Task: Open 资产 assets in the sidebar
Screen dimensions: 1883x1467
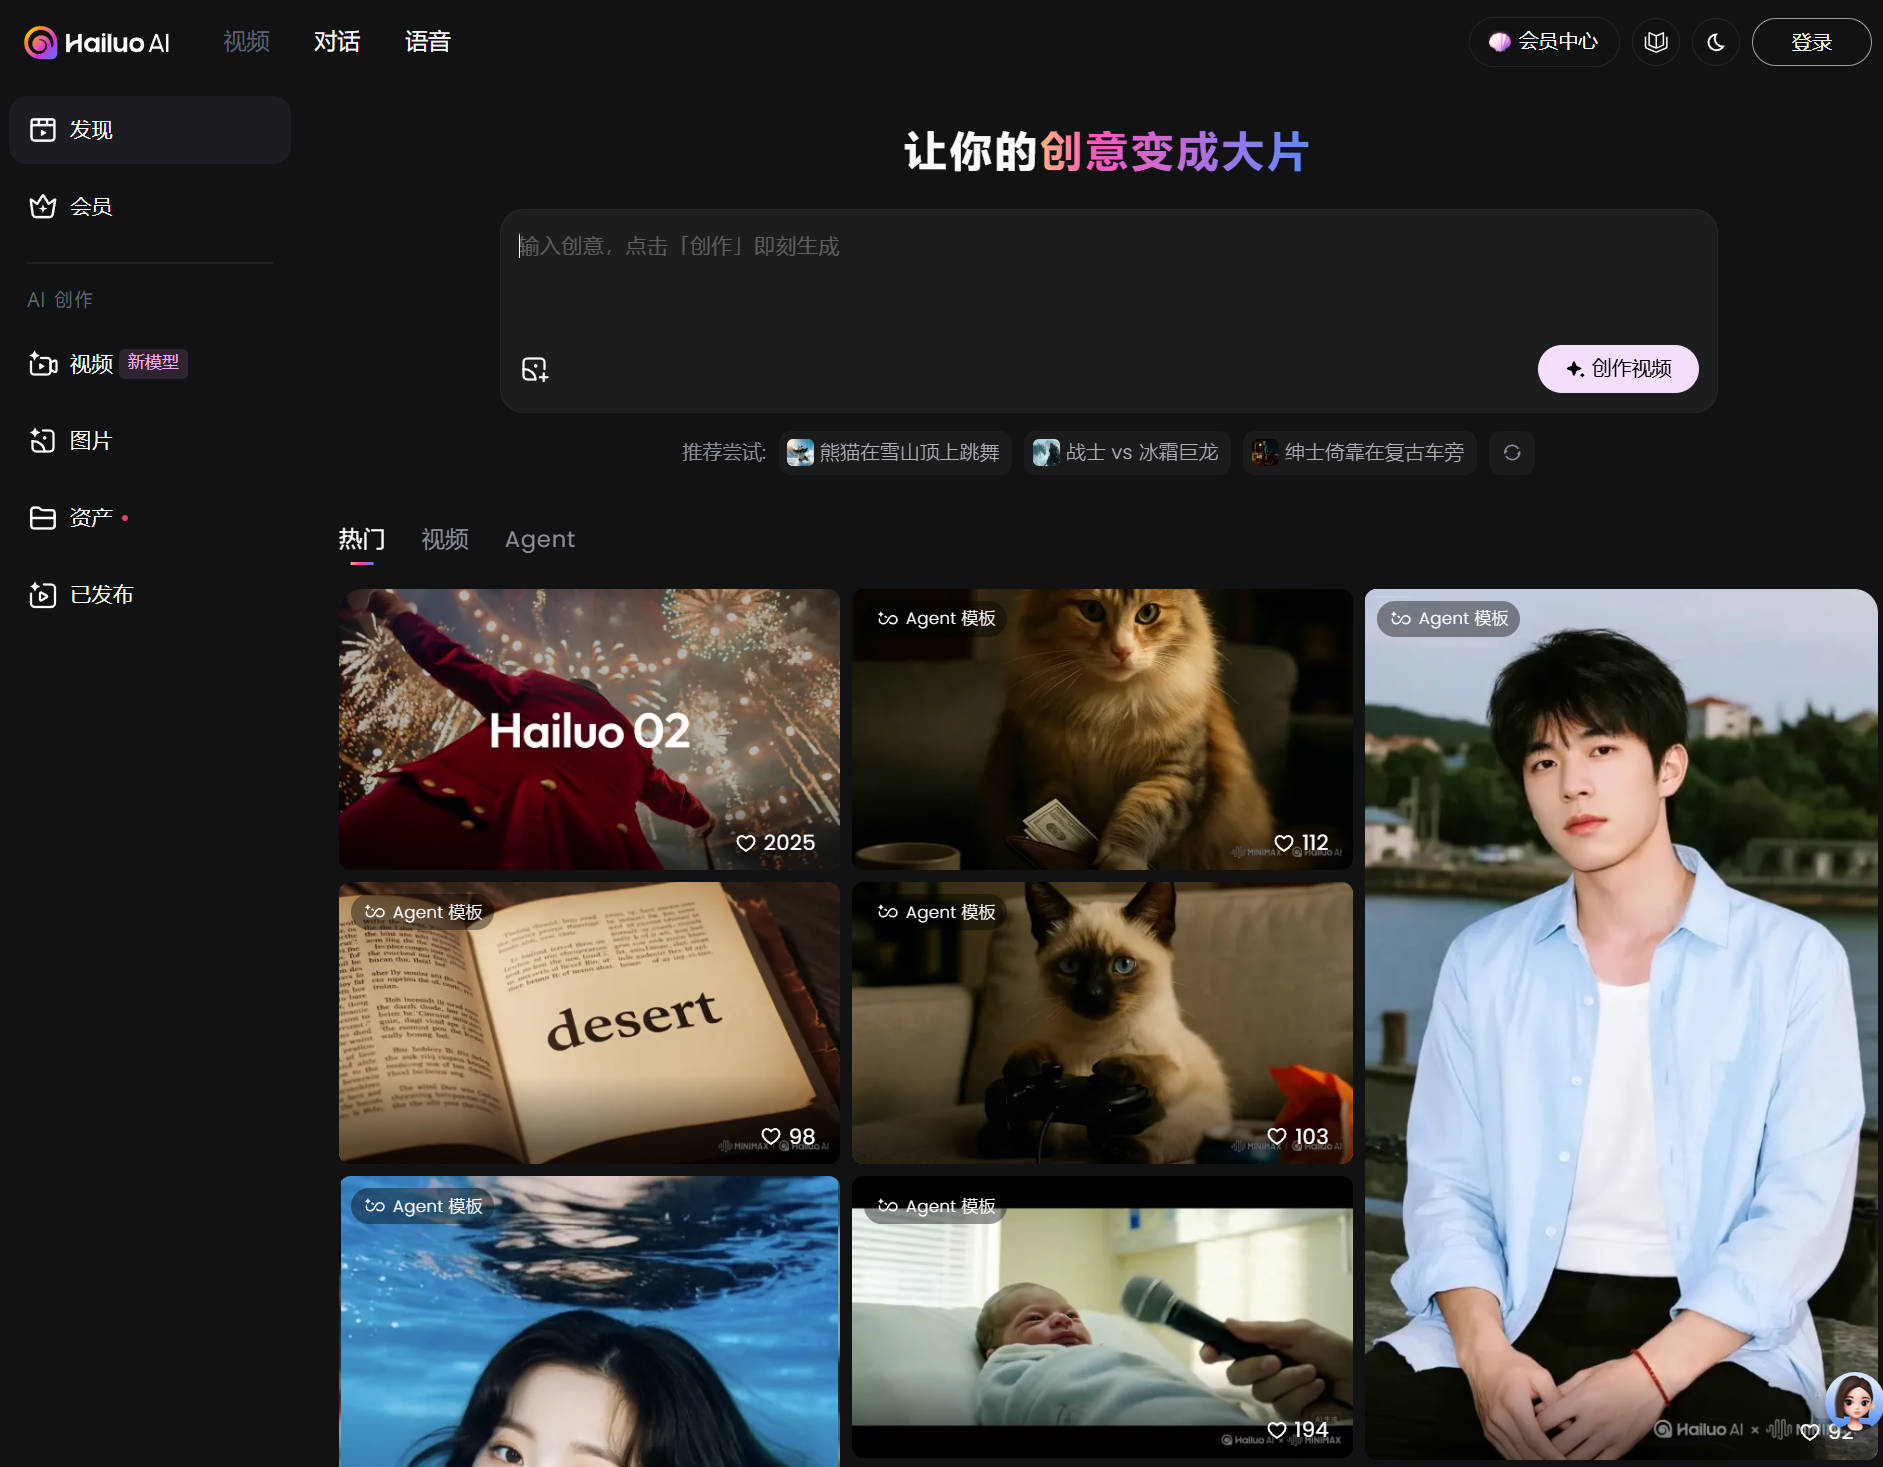Action: (90, 518)
